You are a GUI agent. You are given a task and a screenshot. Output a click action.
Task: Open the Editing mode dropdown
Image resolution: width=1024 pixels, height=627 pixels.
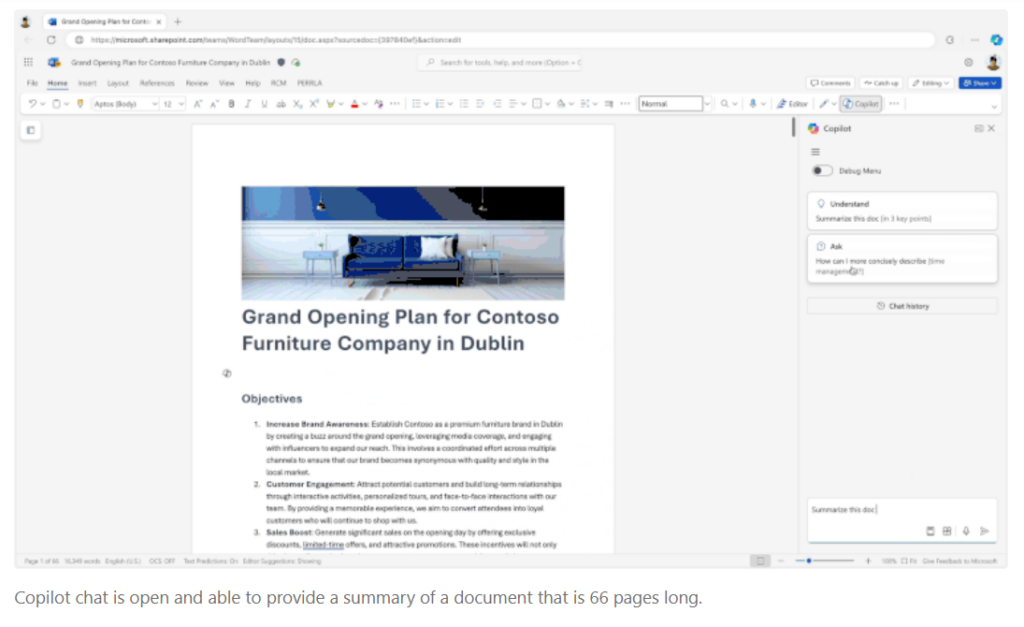931,83
